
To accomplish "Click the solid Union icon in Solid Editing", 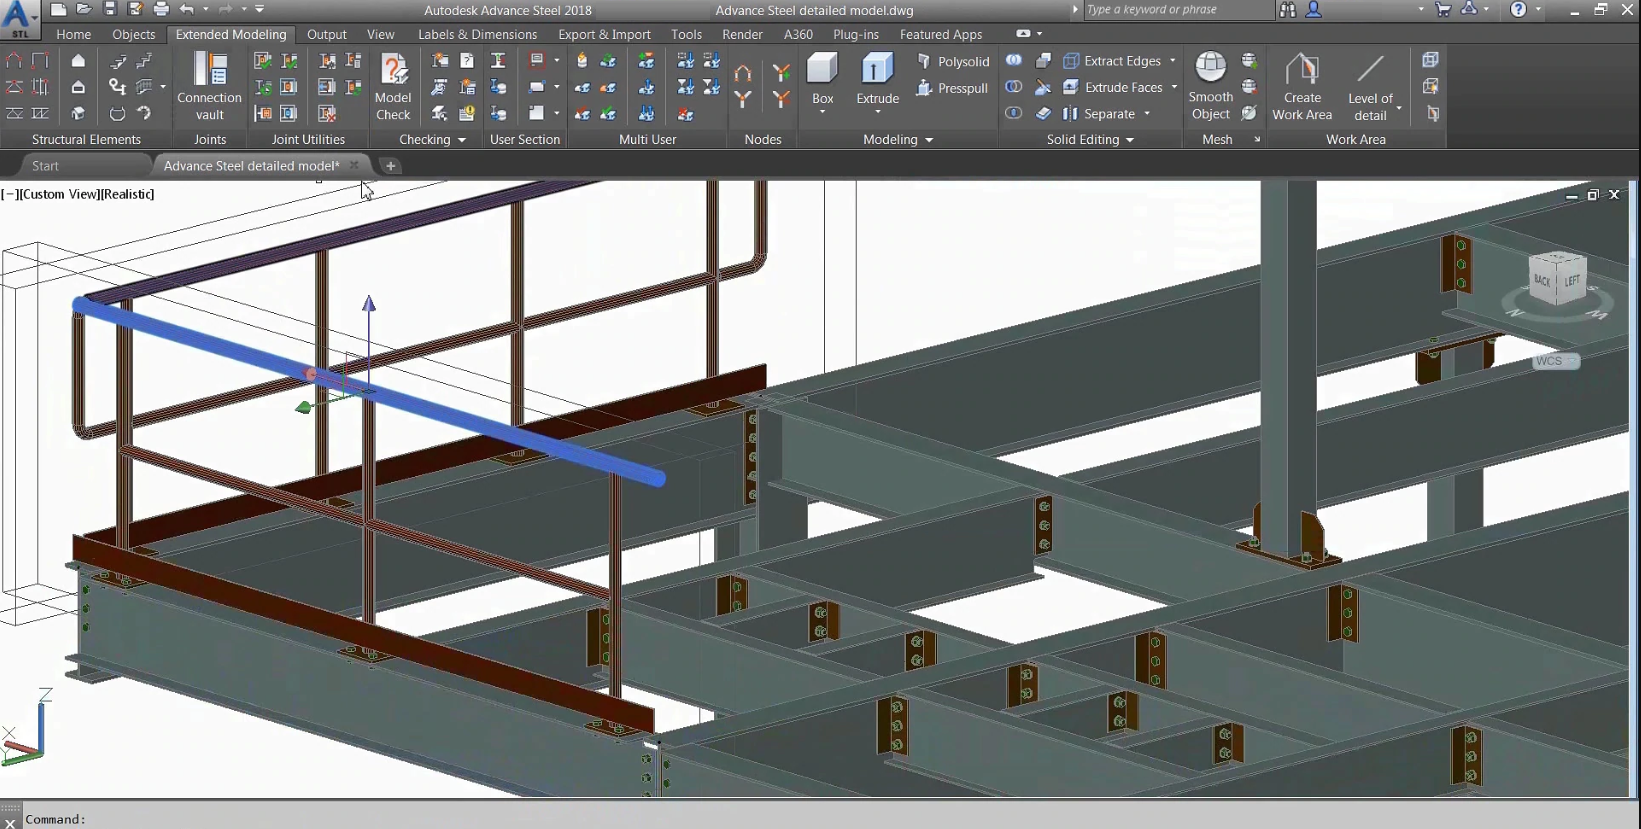I will point(1014,61).
